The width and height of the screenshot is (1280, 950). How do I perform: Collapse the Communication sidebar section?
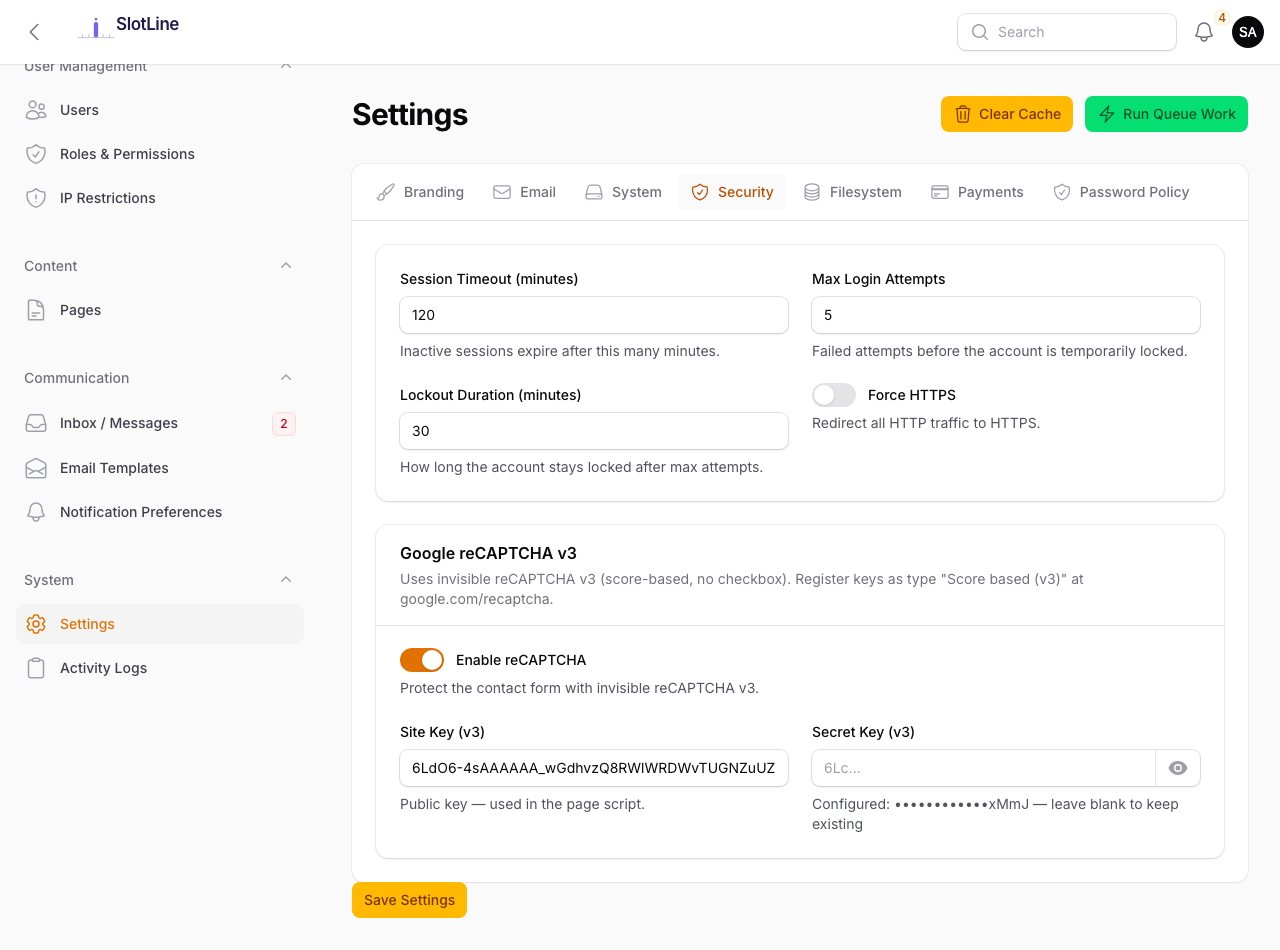coord(286,378)
